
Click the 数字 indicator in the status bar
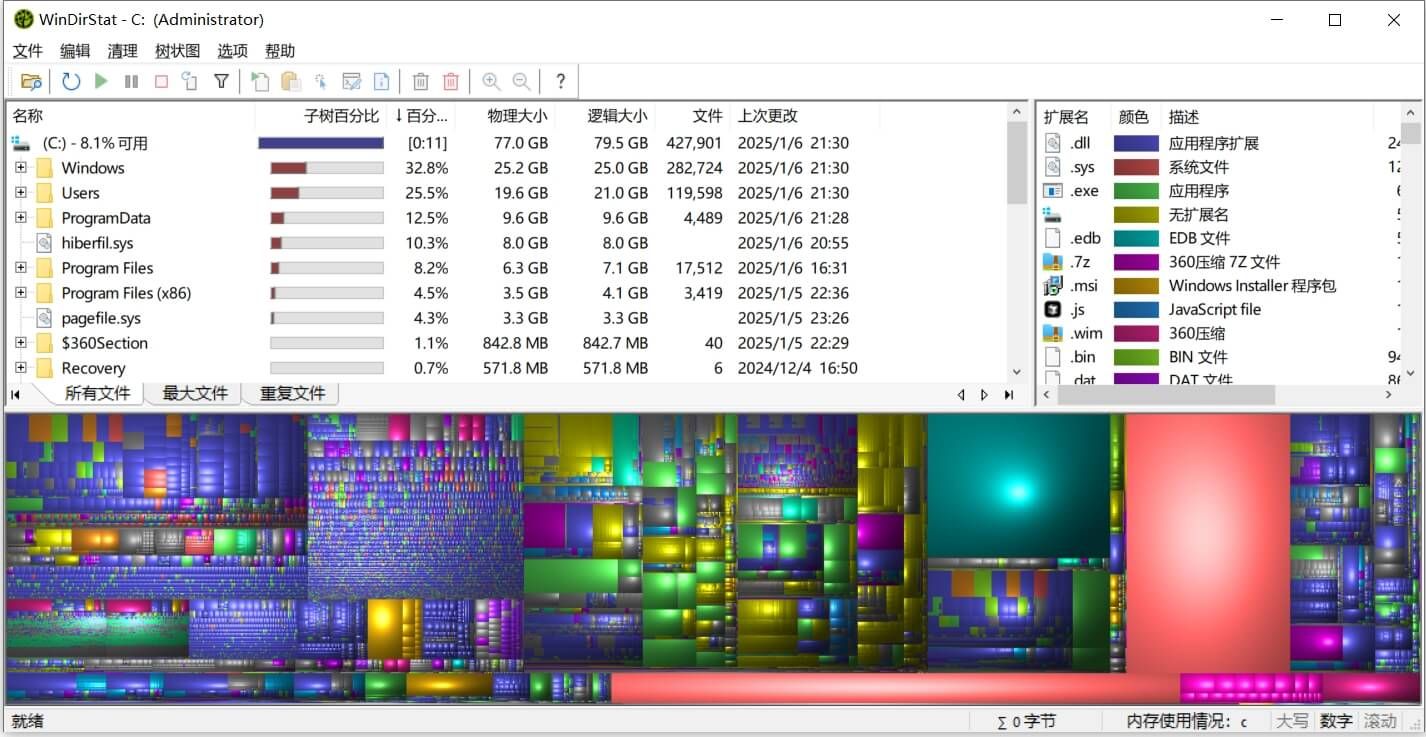pos(1336,721)
